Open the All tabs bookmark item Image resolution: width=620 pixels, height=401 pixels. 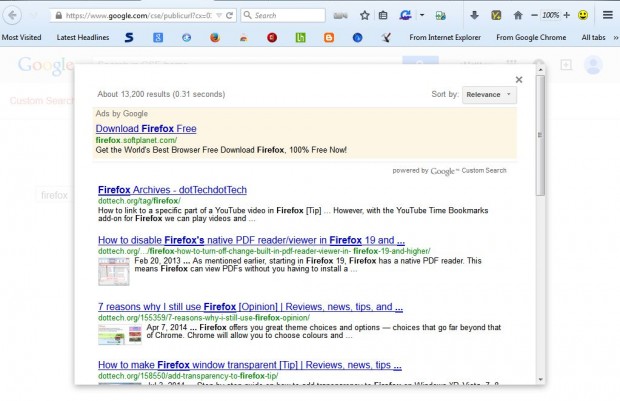tap(593, 38)
